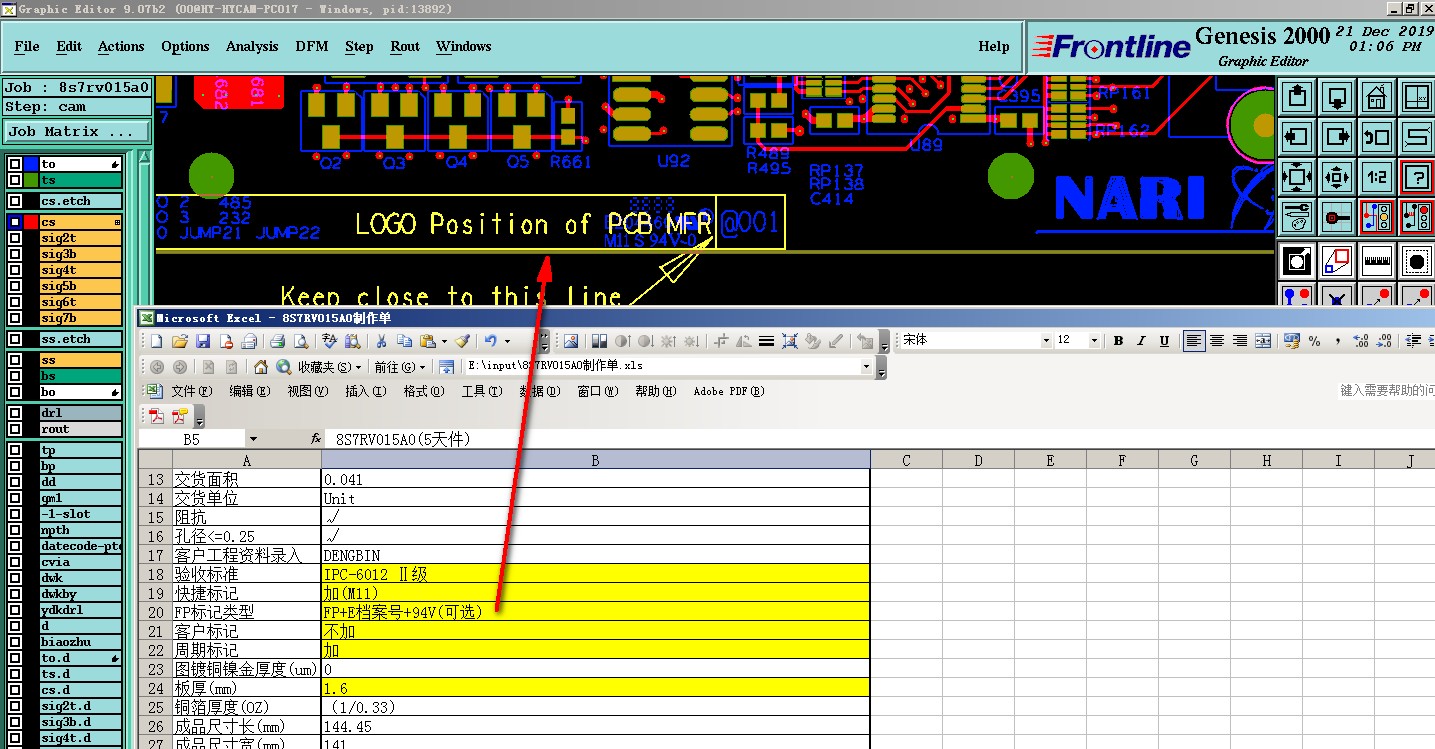
Task: Open the 收藏夹 favorites dropdown
Action: pyautogui.click(x=329, y=367)
